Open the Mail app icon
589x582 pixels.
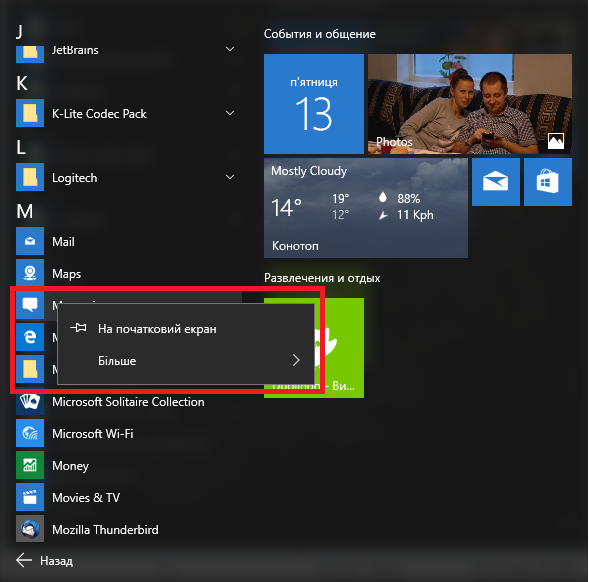pos(30,241)
